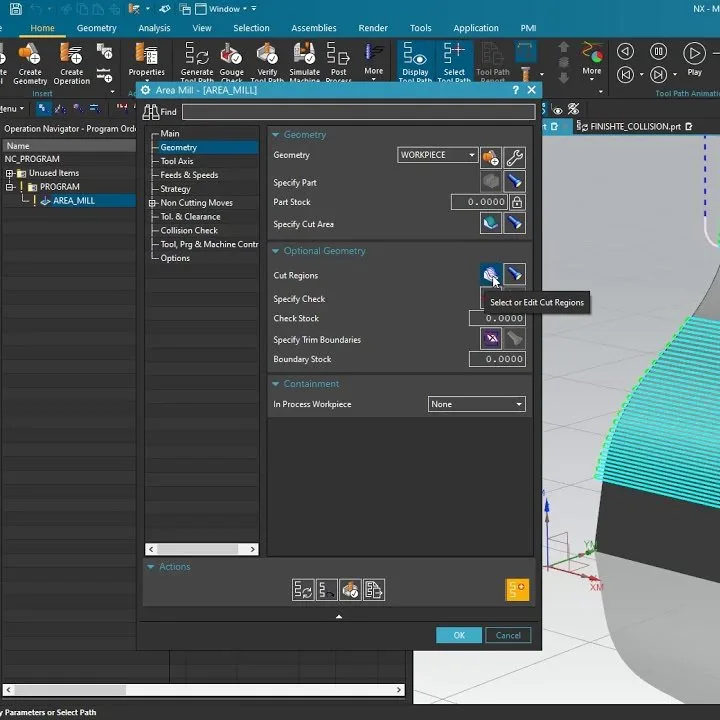
Task: Open the WORKPIECE geometry dropdown
Action: pyautogui.click(x=438, y=155)
